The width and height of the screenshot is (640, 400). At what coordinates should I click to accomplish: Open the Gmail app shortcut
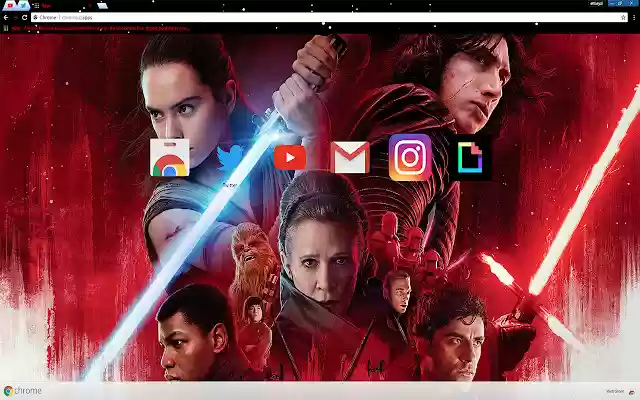tap(350, 157)
